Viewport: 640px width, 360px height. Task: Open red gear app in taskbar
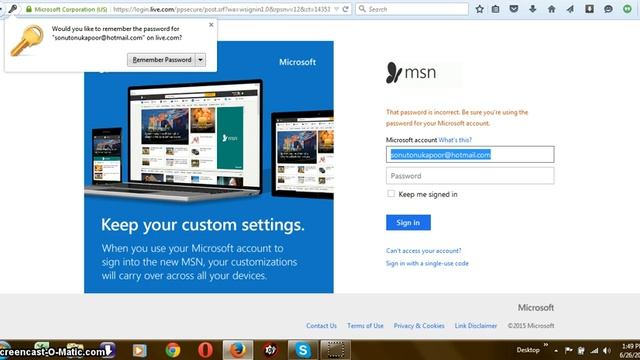pyautogui.click(x=270, y=350)
